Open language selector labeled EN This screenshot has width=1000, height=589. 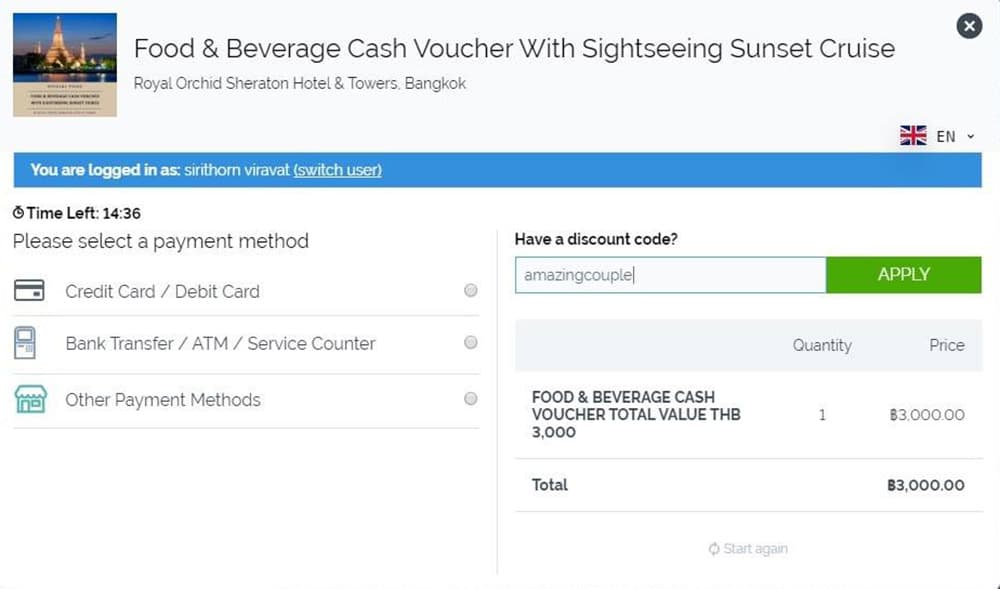click(938, 136)
